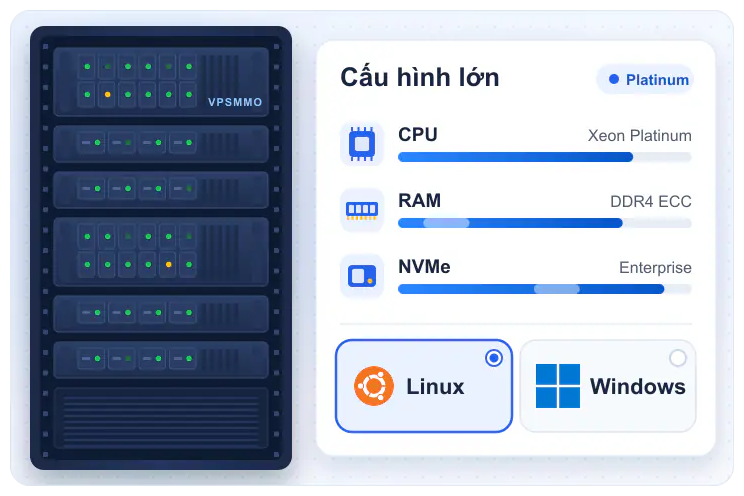The height and width of the screenshot is (496, 744).
Task: Click the RAM progress bar
Action: click(545, 223)
